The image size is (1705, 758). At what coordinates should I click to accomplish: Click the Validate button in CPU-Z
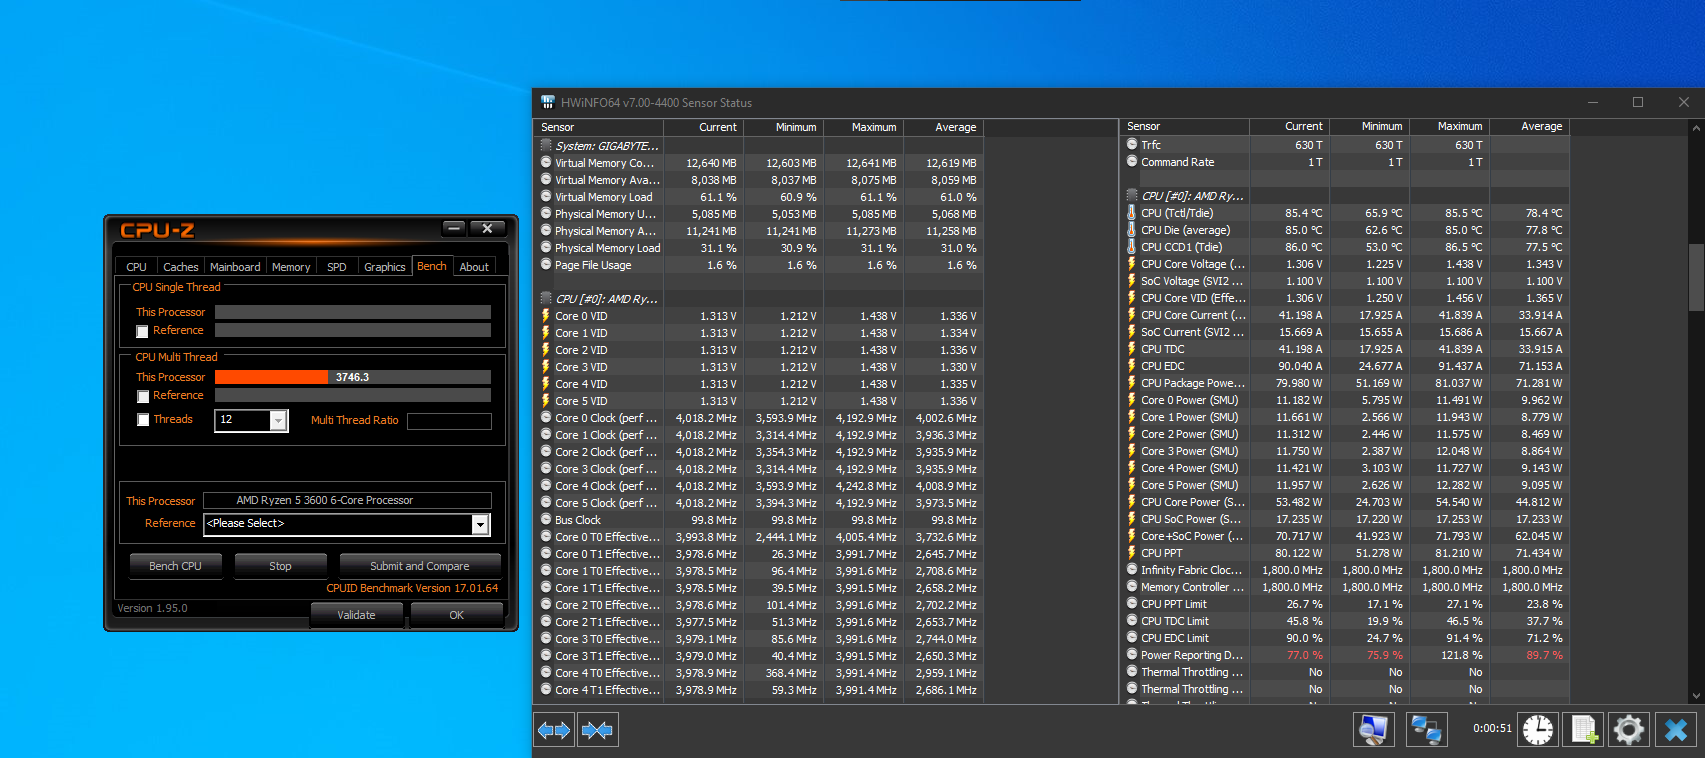click(356, 615)
